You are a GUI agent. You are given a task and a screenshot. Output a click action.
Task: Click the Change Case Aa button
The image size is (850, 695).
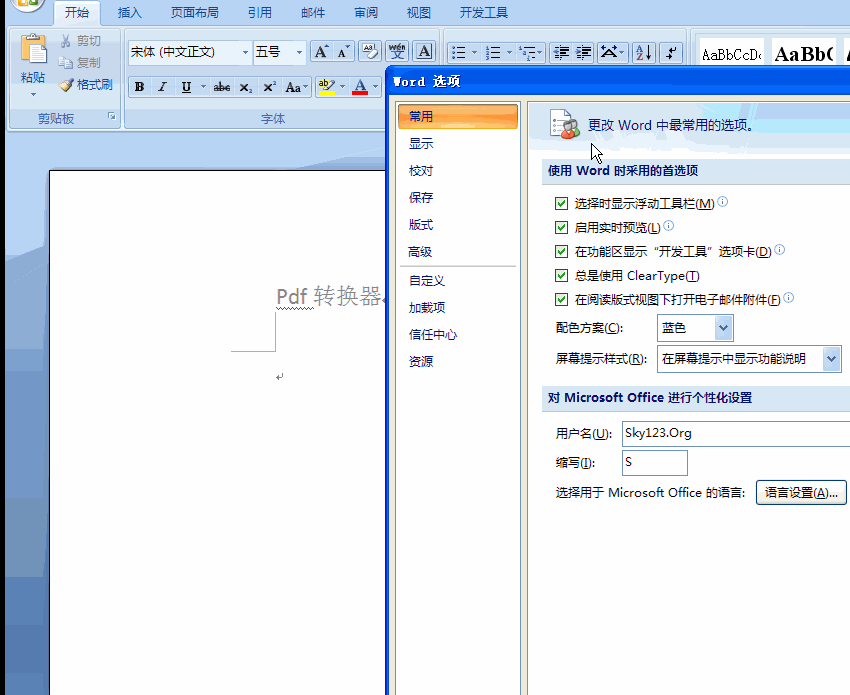(x=296, y=87)
